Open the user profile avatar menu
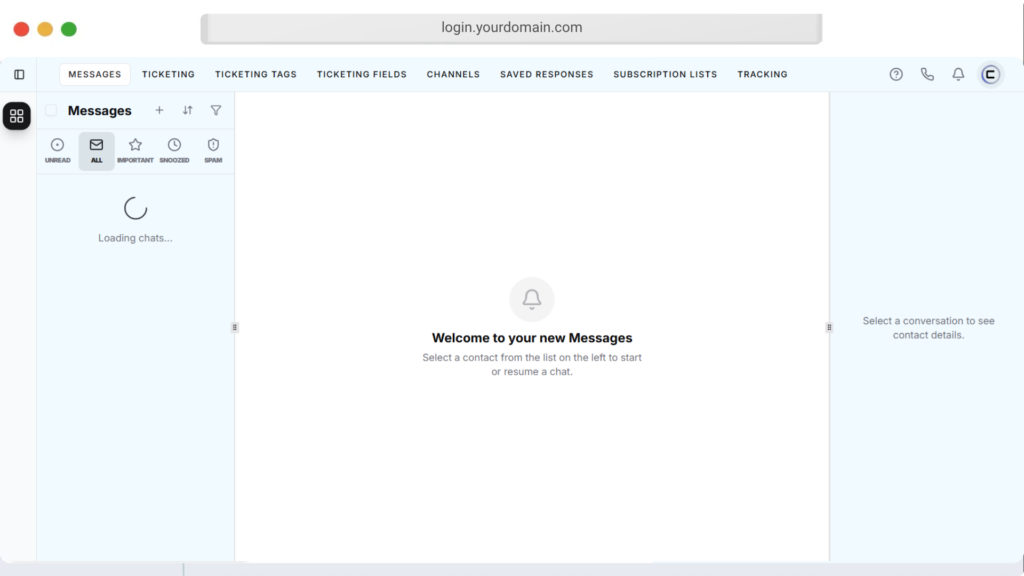Image resolution: width=1024 pixels, height=576 pixels. coord(990,74)
